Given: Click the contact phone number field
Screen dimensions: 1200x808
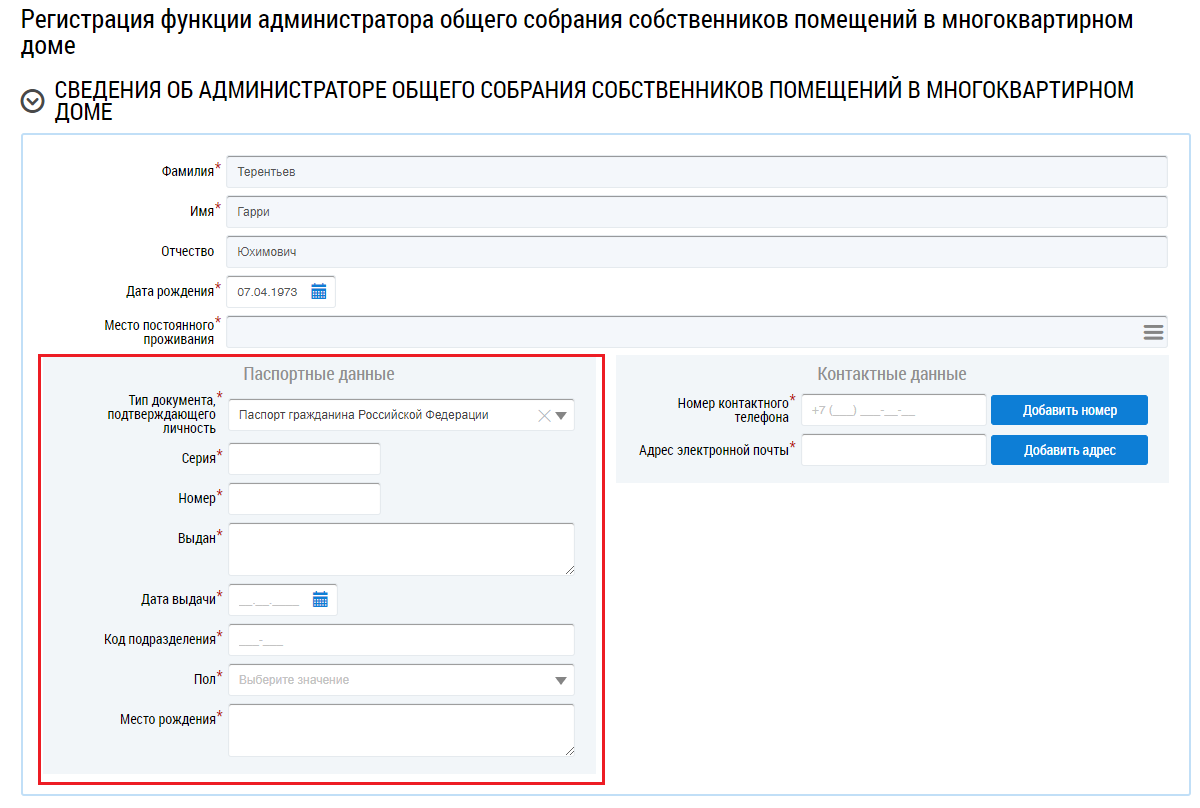Looking at the screenshot, I should click(x=893, y=410).
